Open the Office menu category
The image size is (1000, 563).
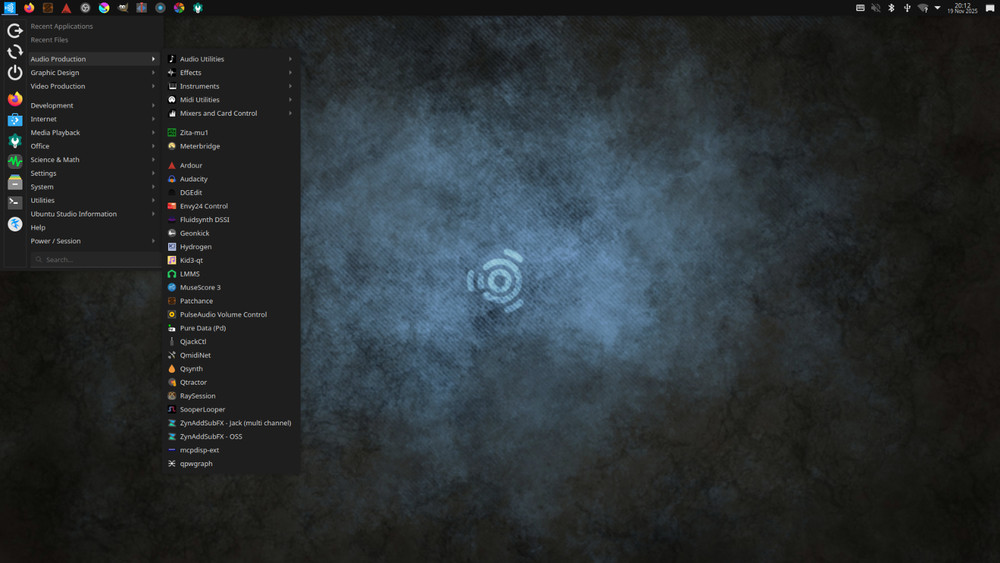click(93, 146)
